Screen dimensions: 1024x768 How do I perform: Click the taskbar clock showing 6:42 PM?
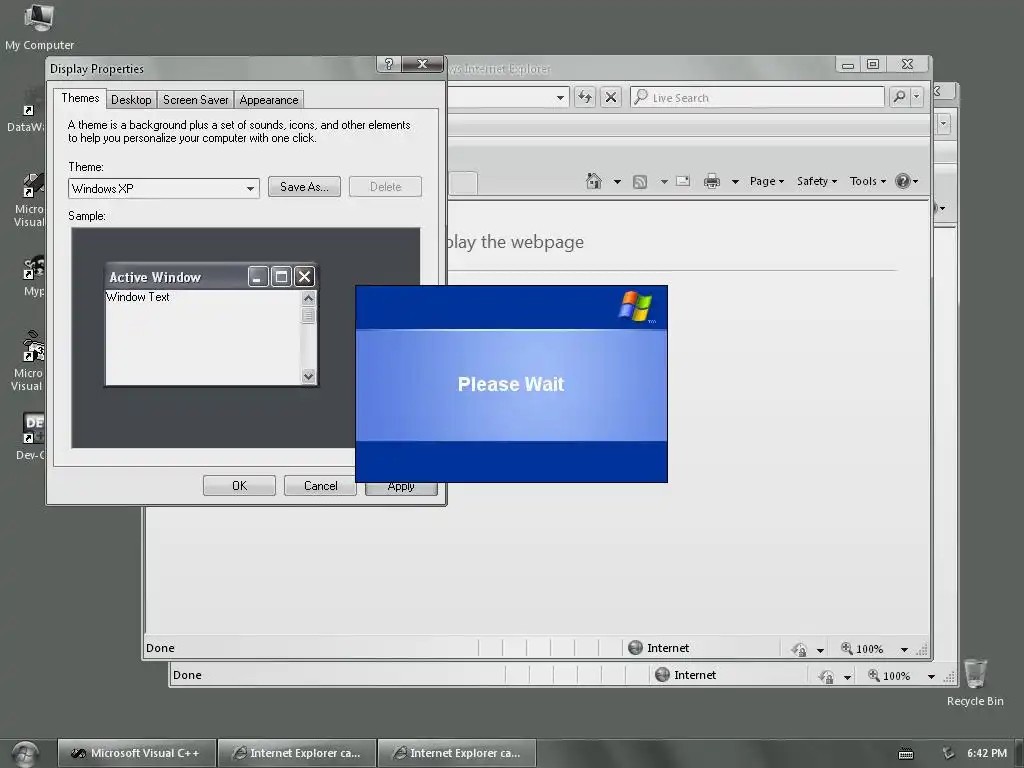987,753
